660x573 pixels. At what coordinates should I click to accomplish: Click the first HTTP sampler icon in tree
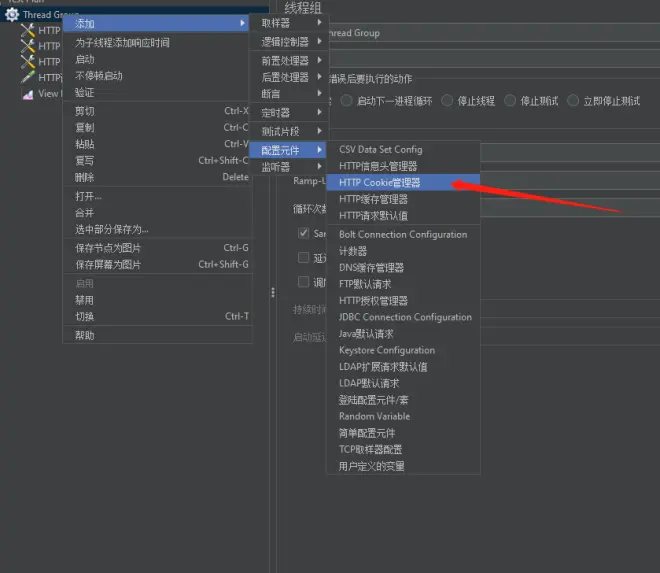pyautogui.click(x=28, y=31)
